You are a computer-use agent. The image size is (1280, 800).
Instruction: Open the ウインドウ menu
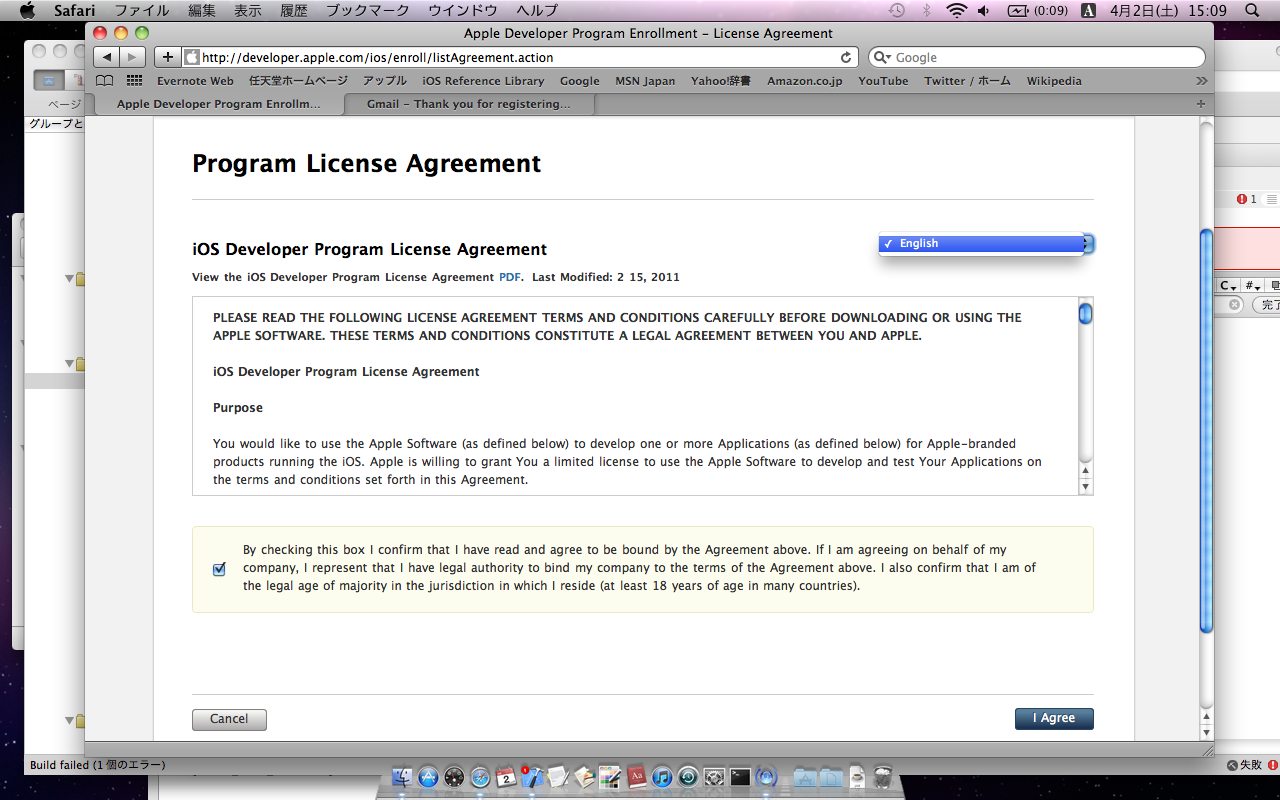463,10
